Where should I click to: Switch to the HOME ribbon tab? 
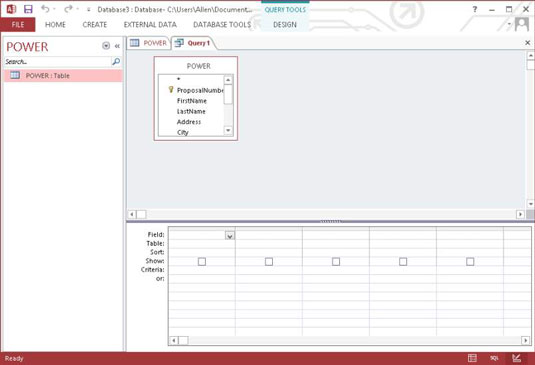(55, 25)
